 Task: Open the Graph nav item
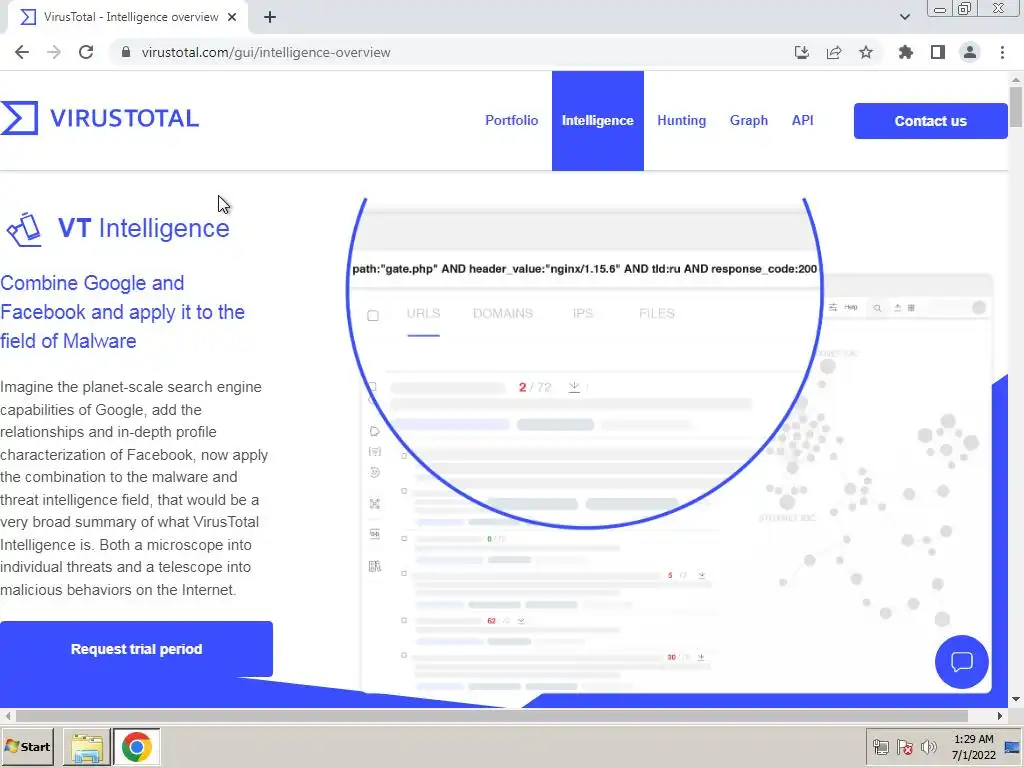[x=748, y=120]
